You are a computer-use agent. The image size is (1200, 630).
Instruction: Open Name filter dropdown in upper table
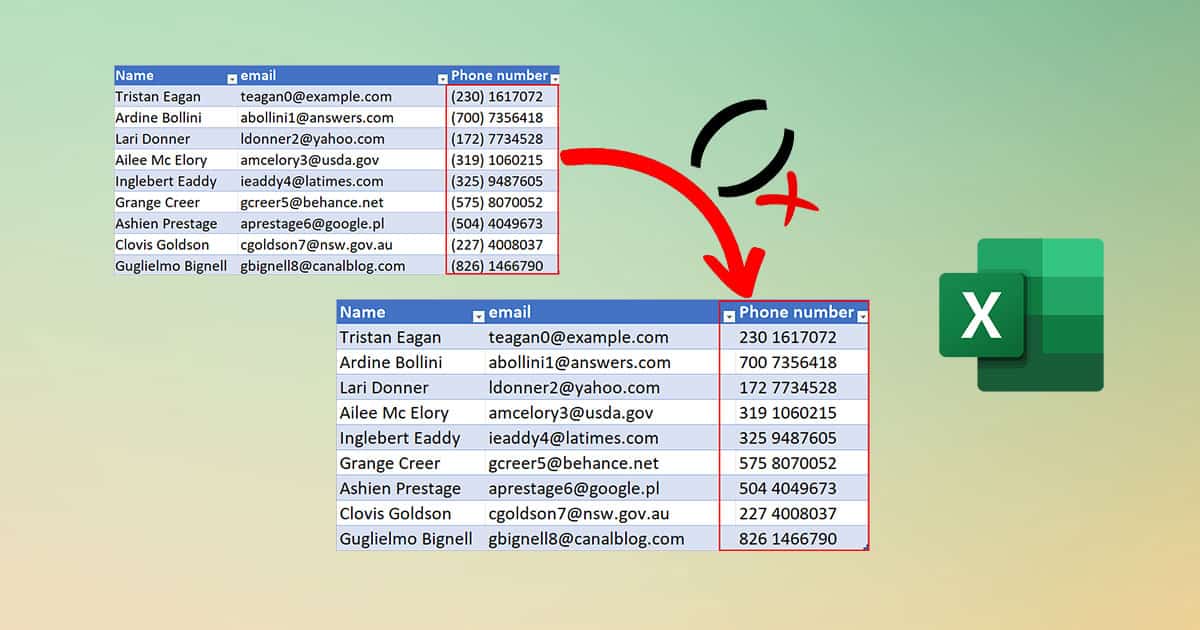click(232, 78)
